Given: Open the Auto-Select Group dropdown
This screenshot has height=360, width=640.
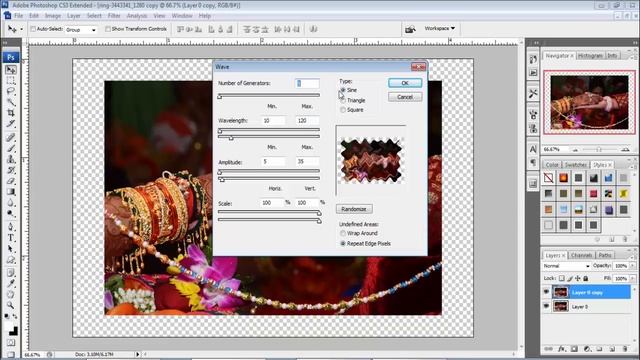Looking at the screenshot, I should (x=81, y=30).
